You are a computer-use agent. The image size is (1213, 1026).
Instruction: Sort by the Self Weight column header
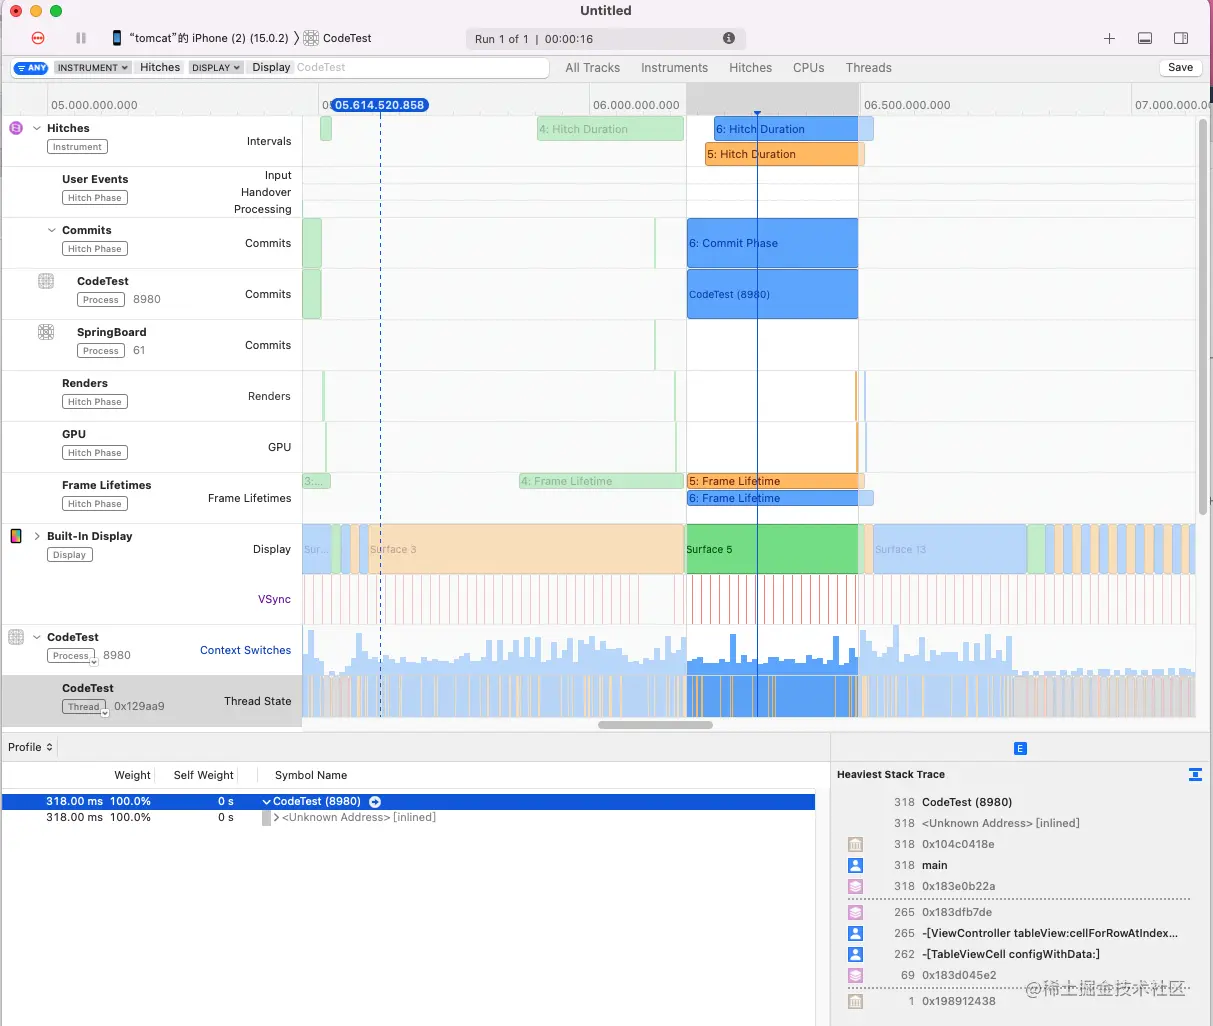coord(203,775)
